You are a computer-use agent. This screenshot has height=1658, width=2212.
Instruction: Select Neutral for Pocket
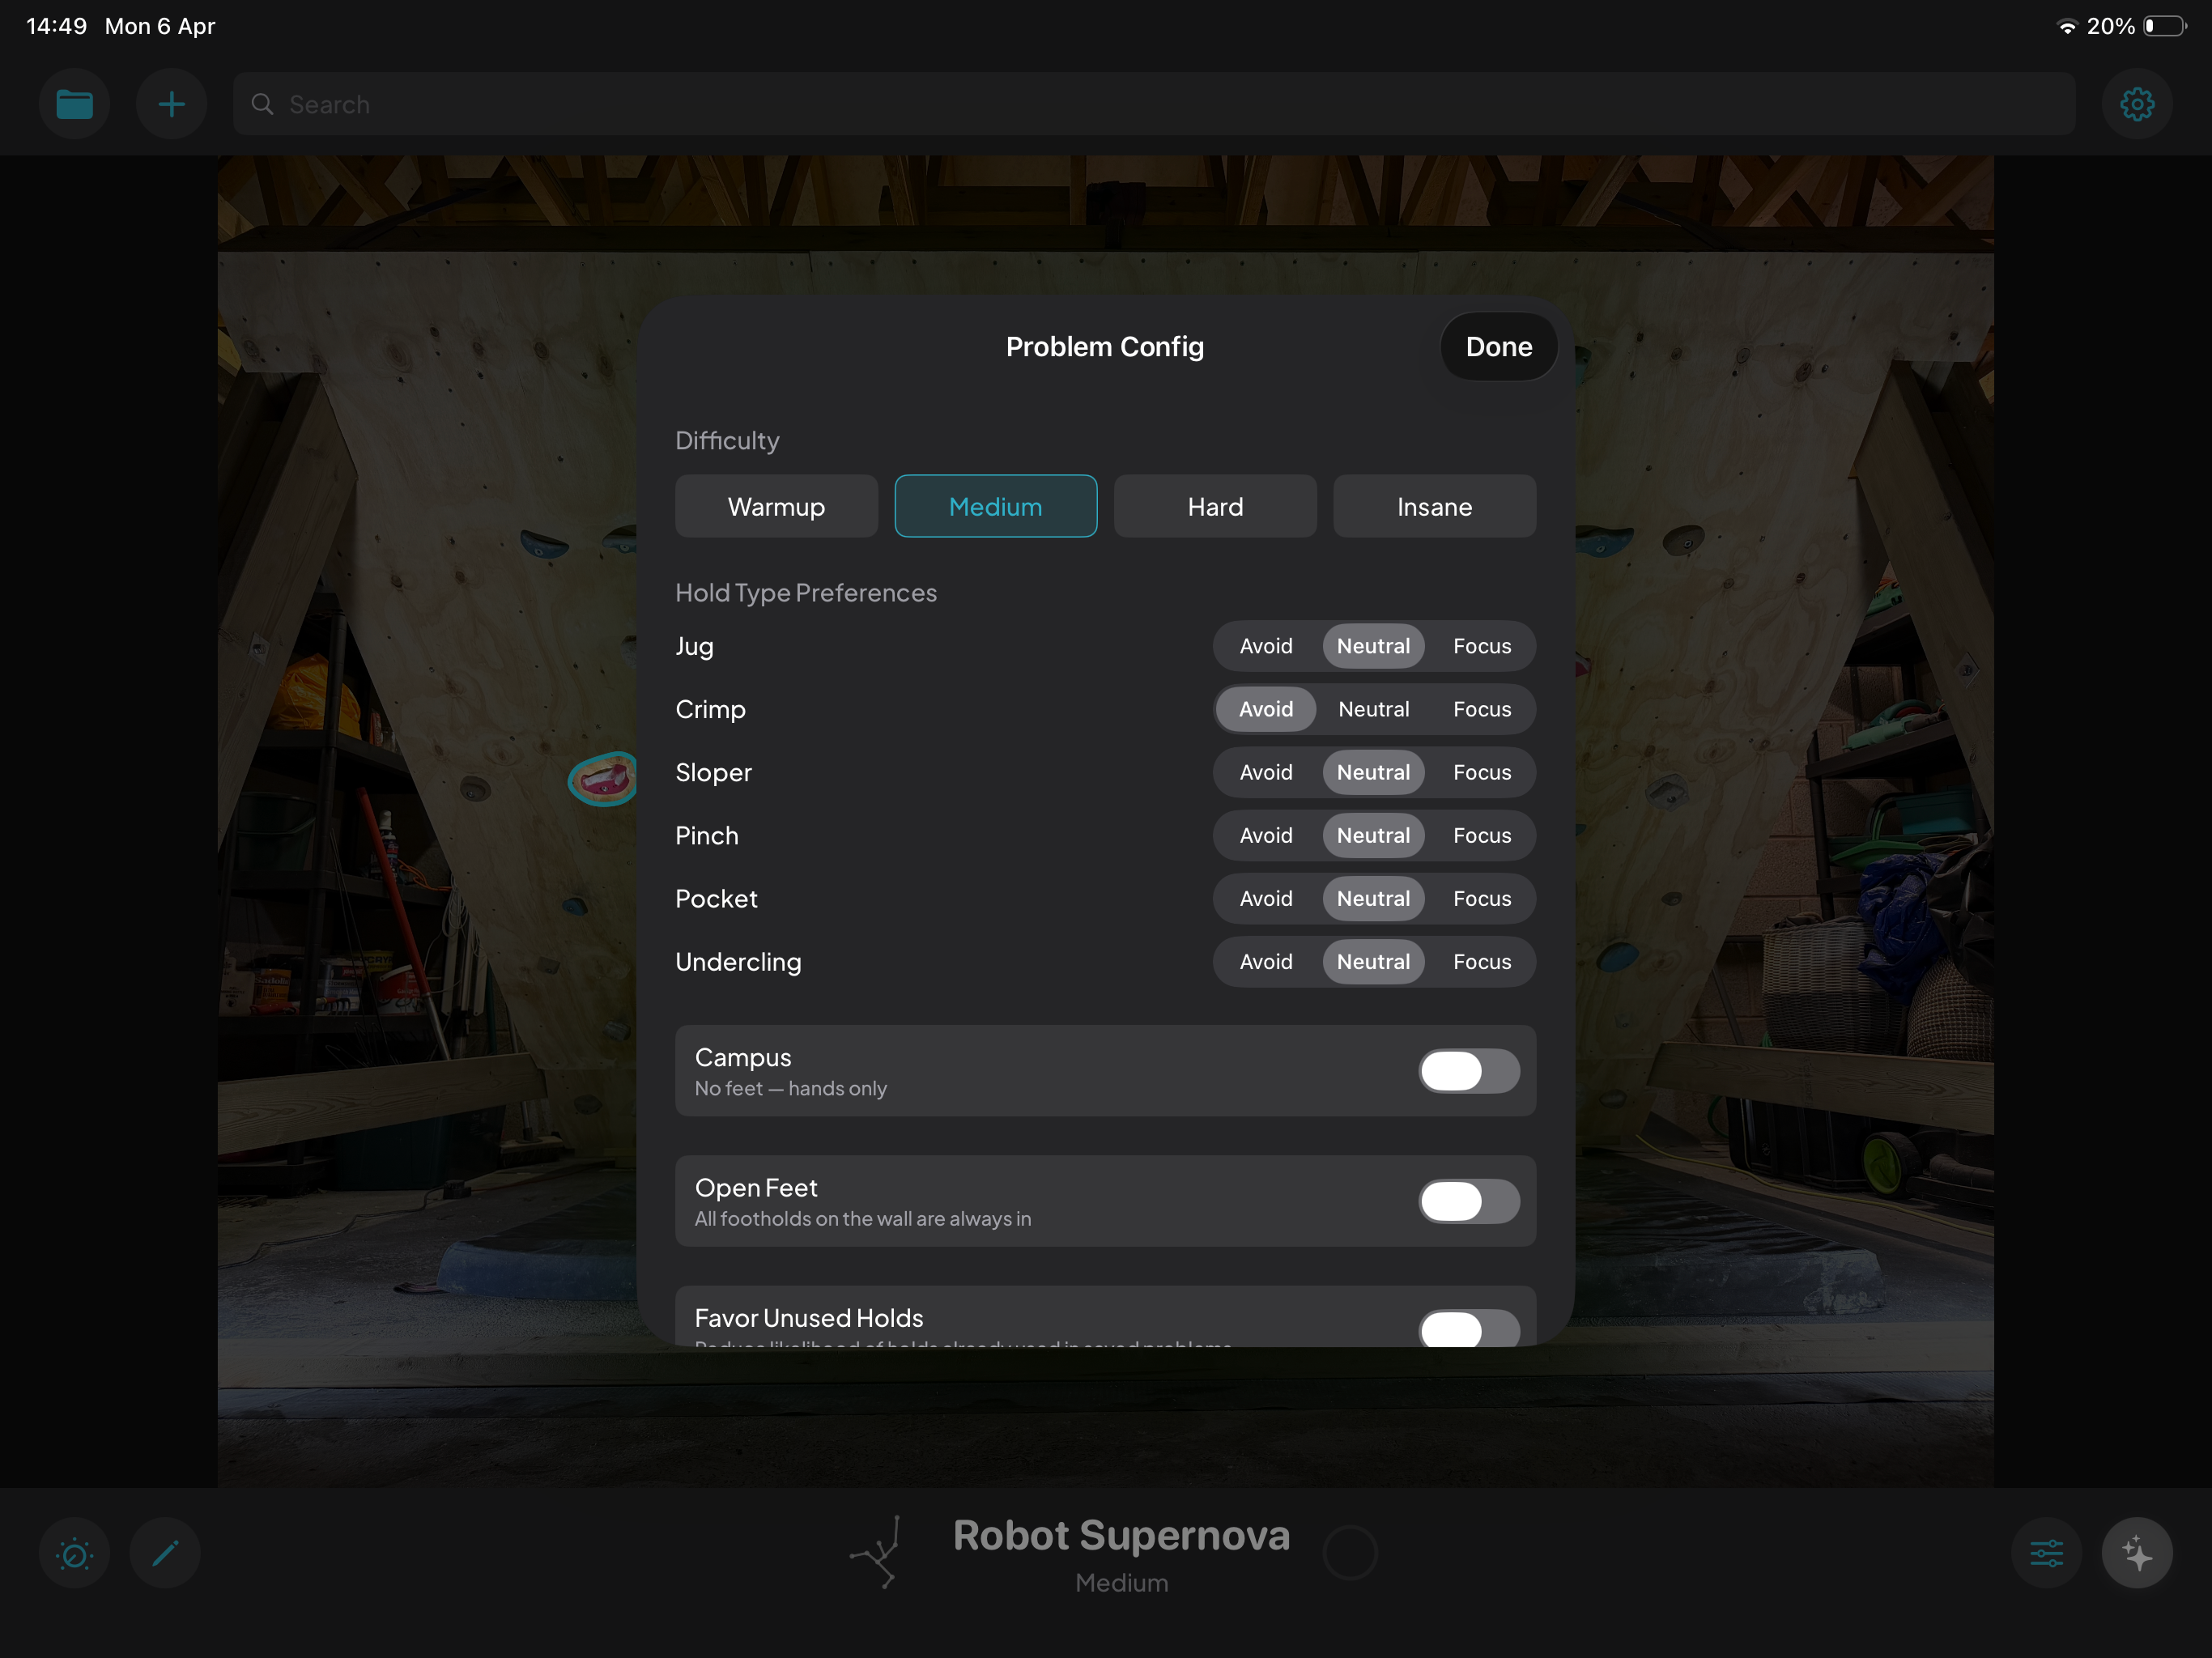tap(1374, 898)
